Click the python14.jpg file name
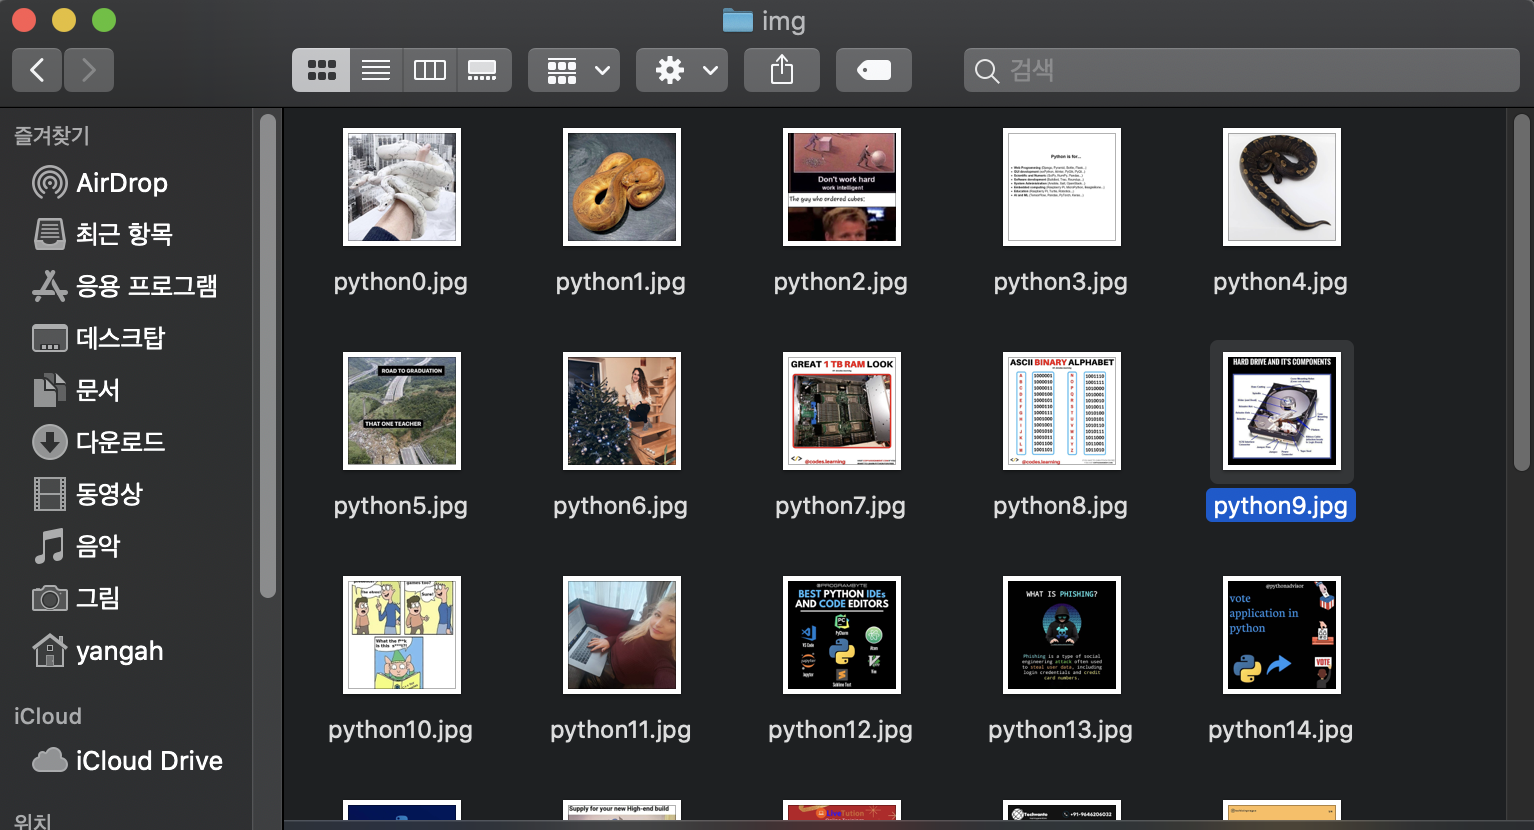This screenshot has width=1534, height=830. pyautogui.click(x=1281, y=730)
